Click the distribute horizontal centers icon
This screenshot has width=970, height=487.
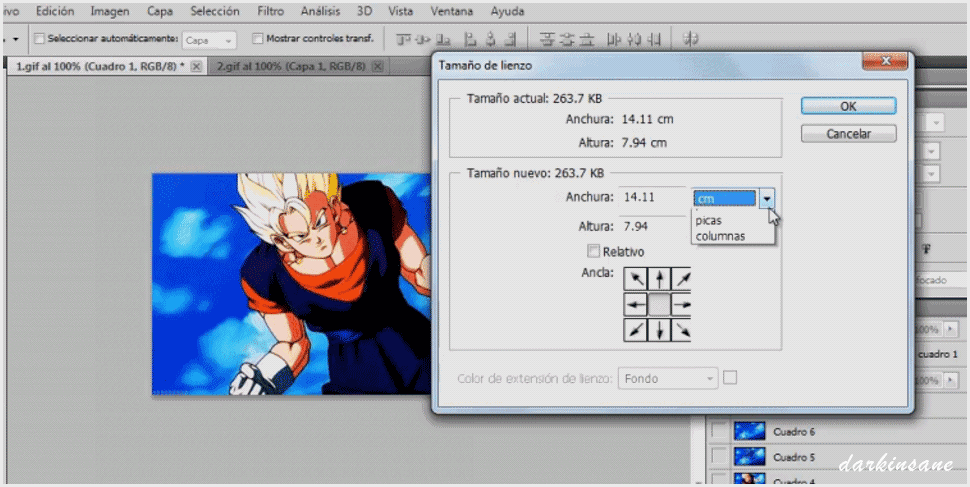(x=633, y=39)
